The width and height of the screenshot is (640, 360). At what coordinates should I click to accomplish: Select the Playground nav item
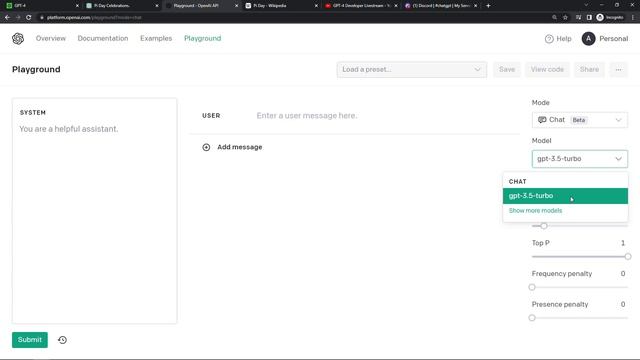(202, 38)
